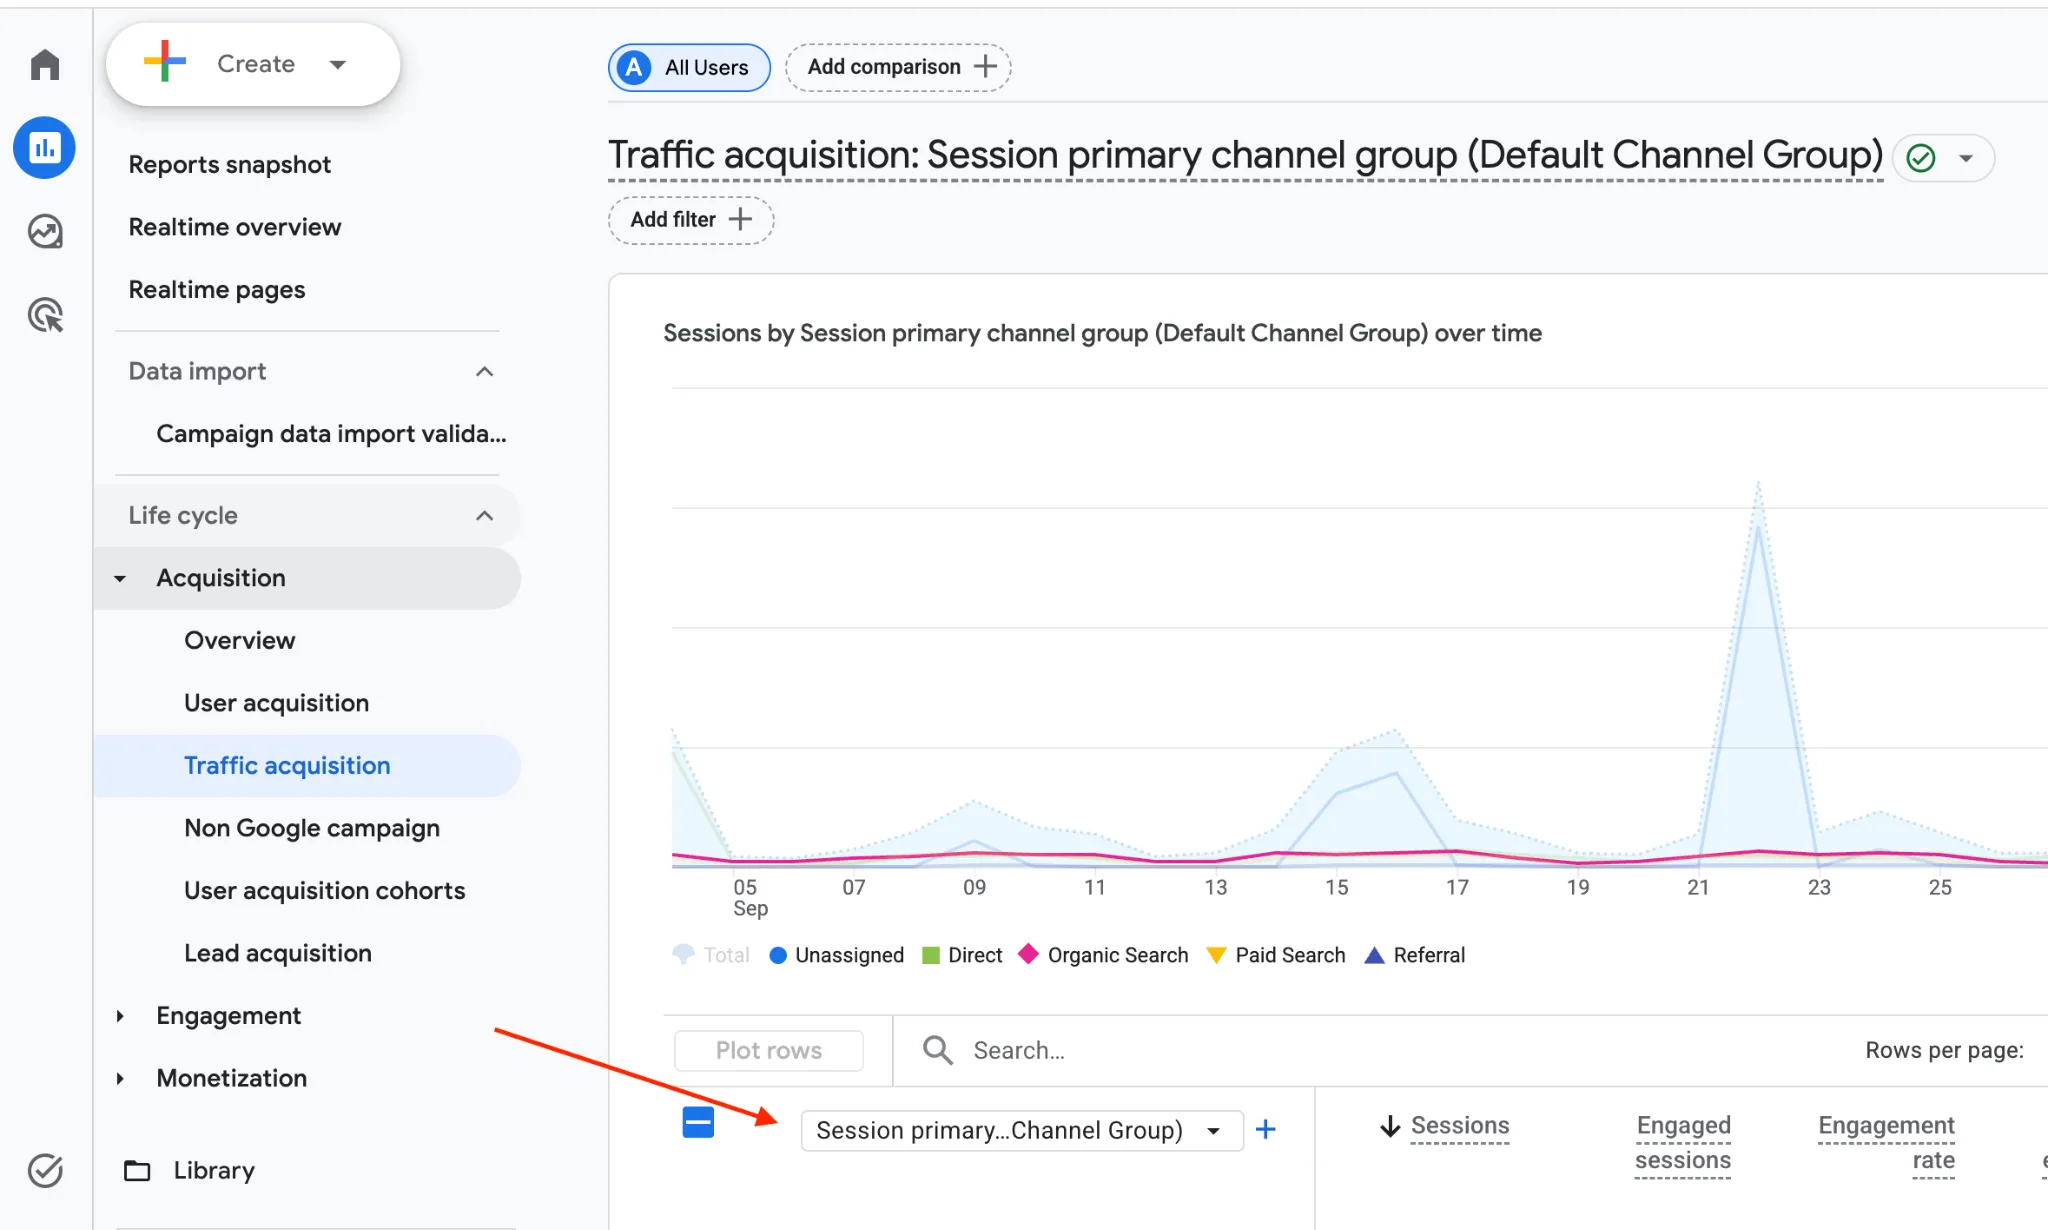Toggle the Total series in the chart legend

[x=711, y=955]
